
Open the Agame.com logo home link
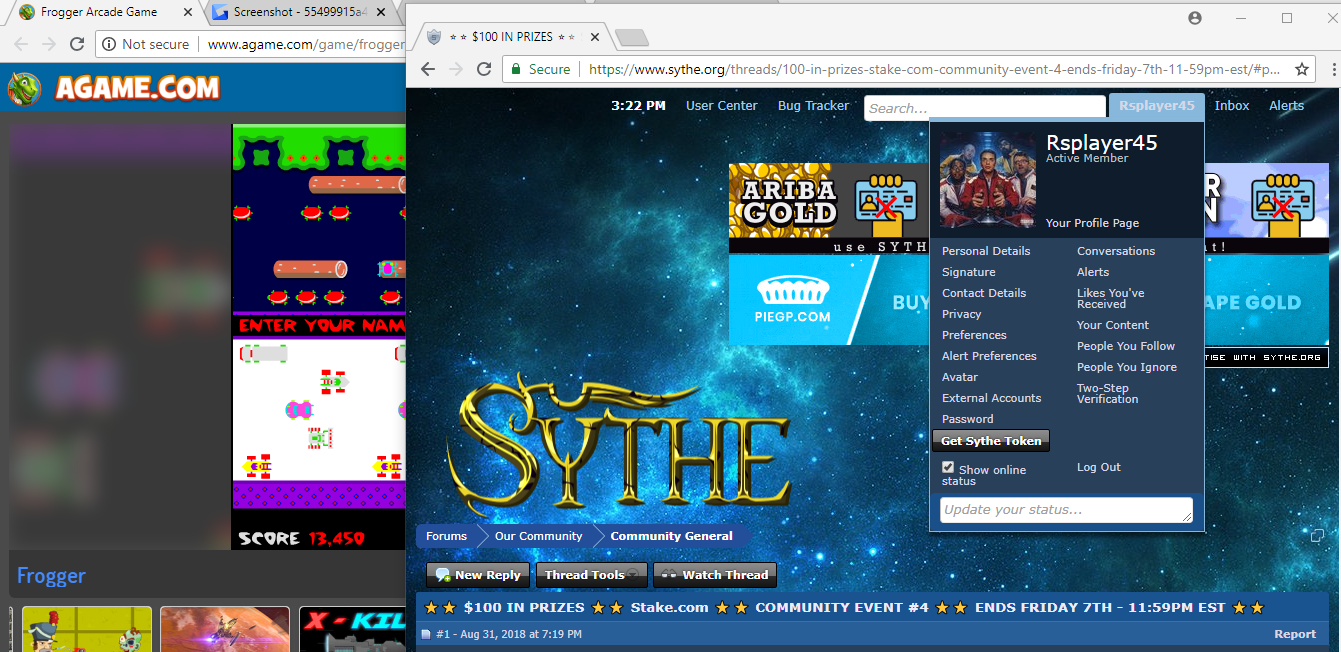[114, 88]
